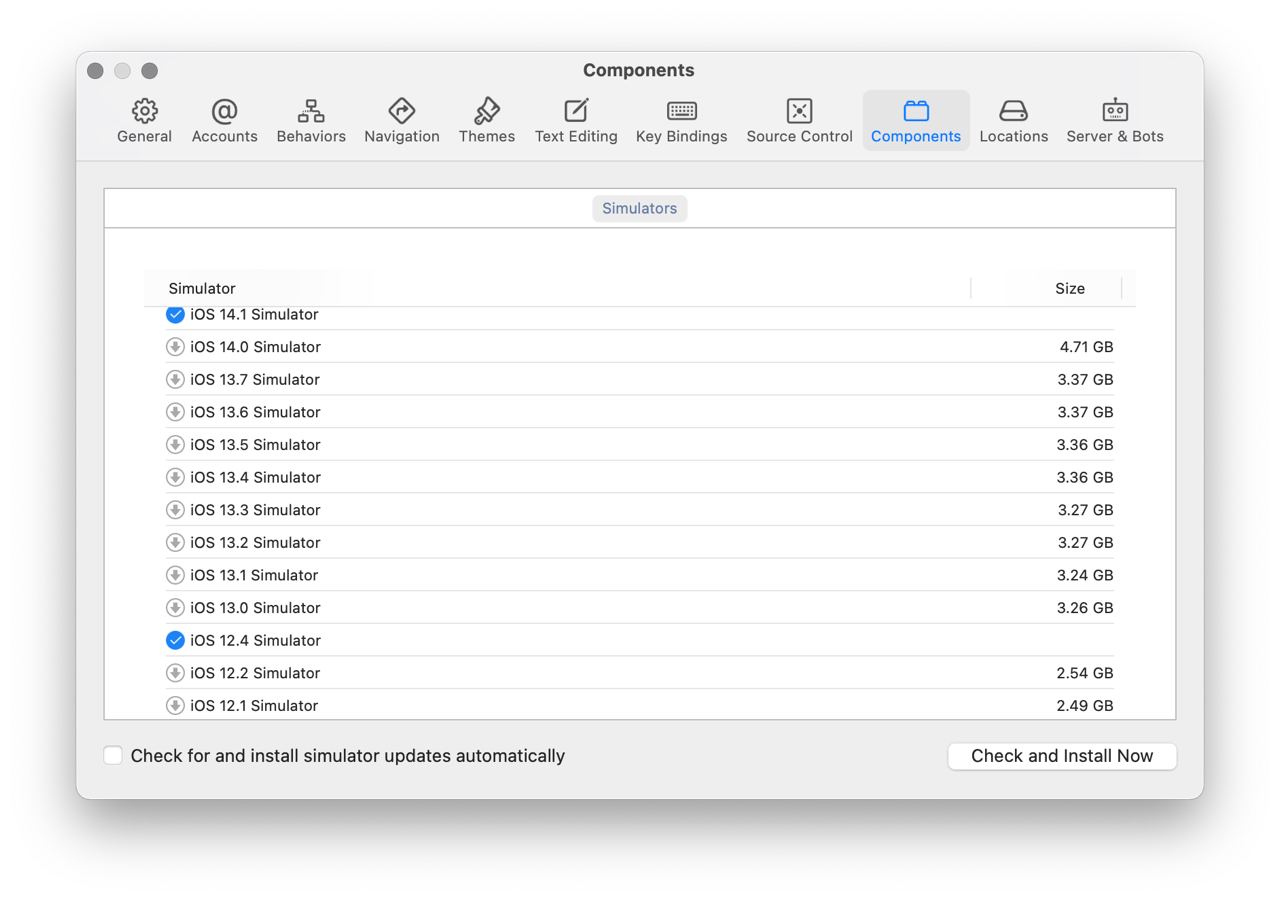Click the download arrow for iOS 13.5 Simulator
The width and height of the screenshot is (1280, 900).
[175, 444]
